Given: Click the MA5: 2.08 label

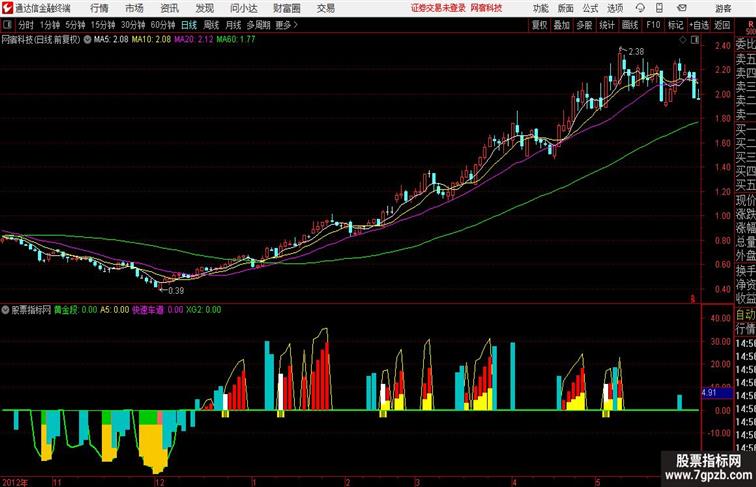Looking at the screenshot, I should (x=111, y=40).
